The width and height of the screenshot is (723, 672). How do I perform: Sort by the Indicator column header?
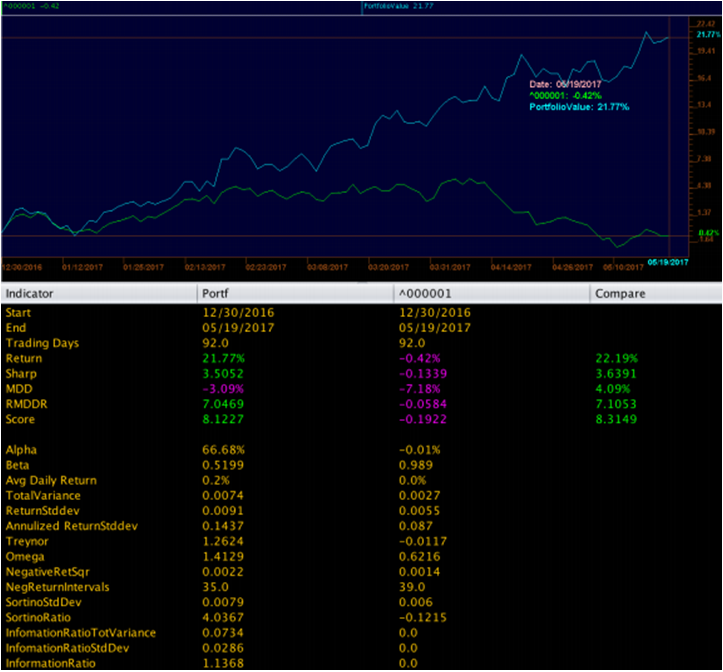(x=99, y=293)
